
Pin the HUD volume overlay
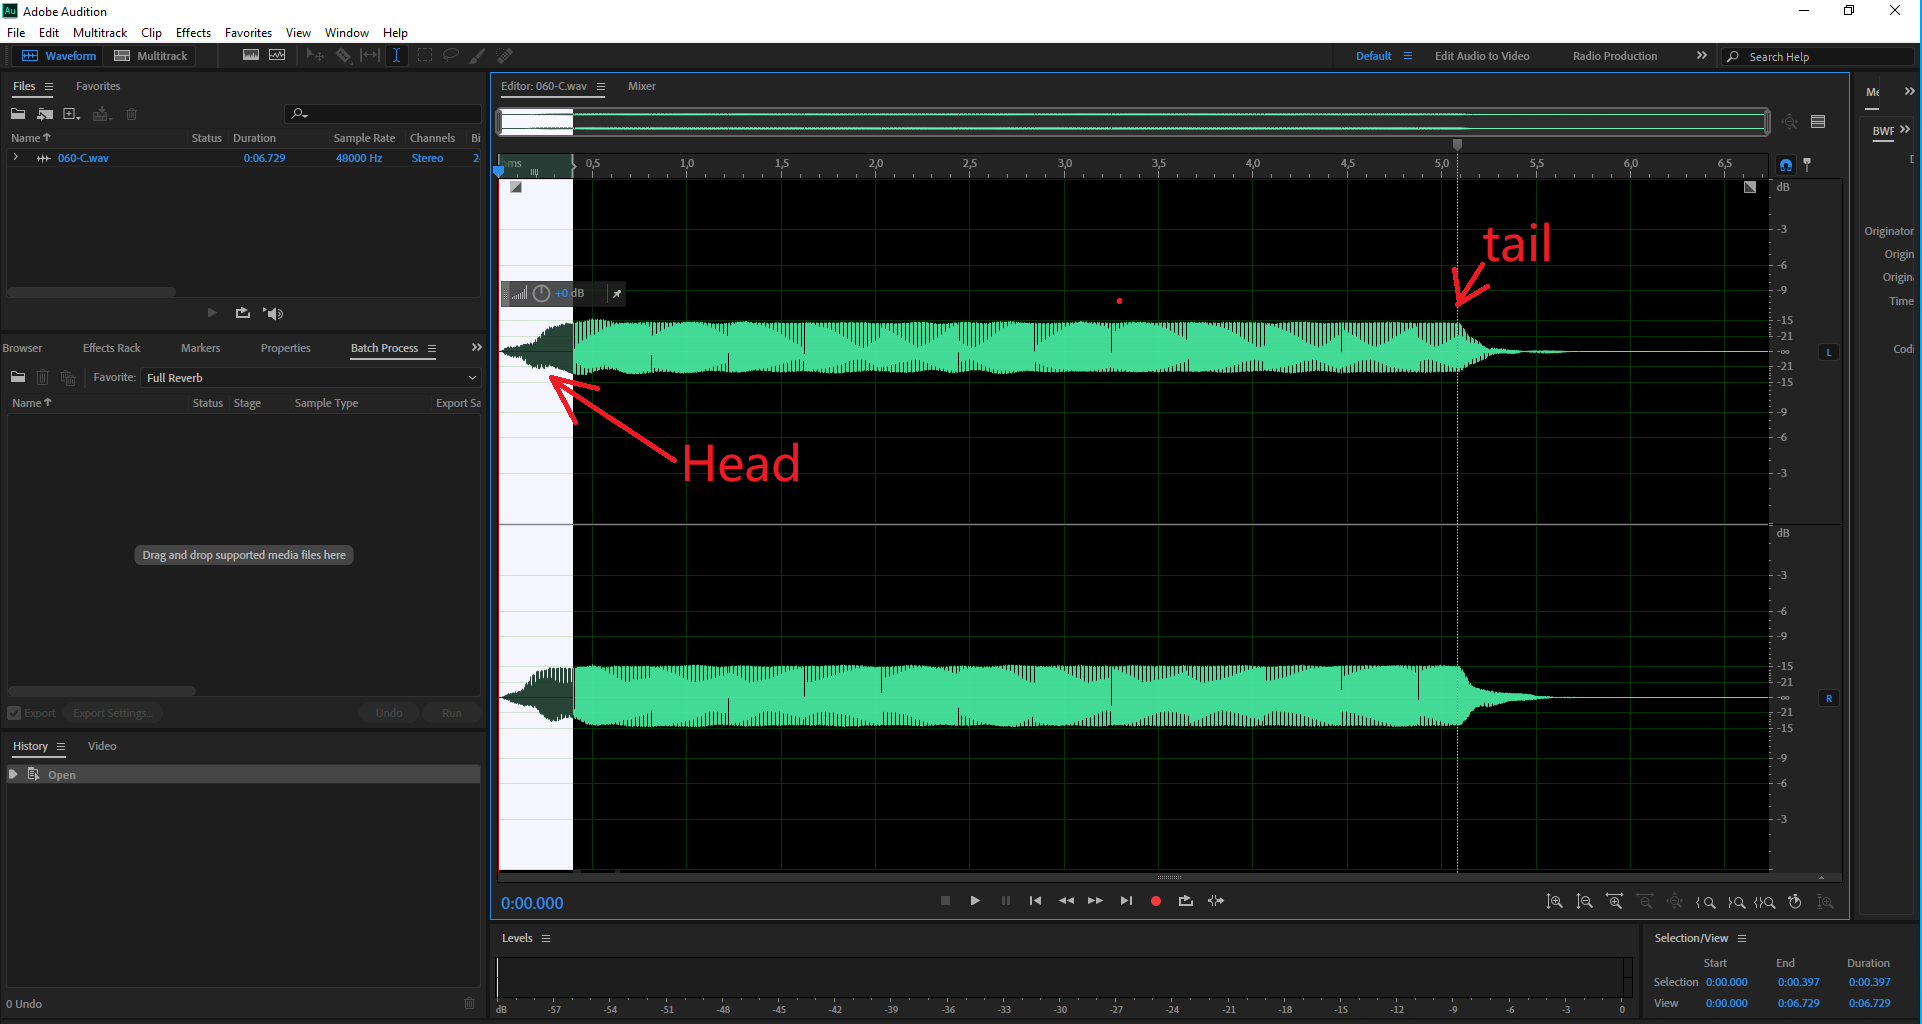coord(617,294)
